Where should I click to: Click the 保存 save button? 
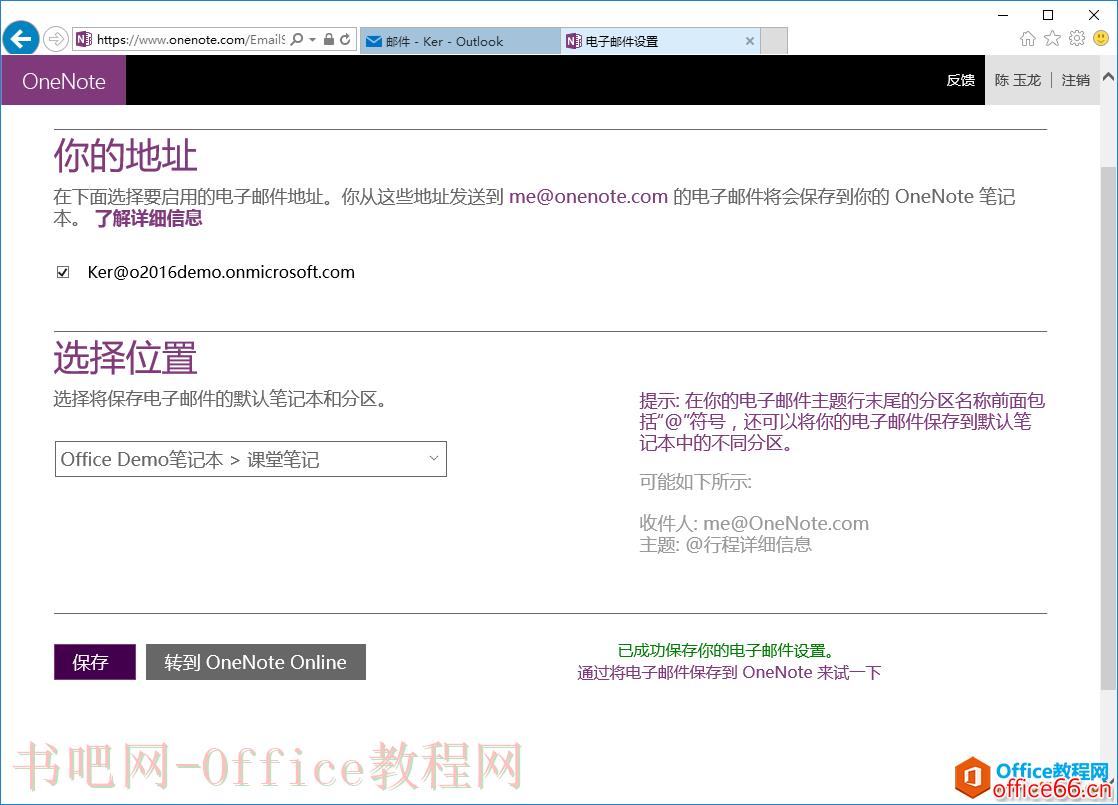coord(95,662)
